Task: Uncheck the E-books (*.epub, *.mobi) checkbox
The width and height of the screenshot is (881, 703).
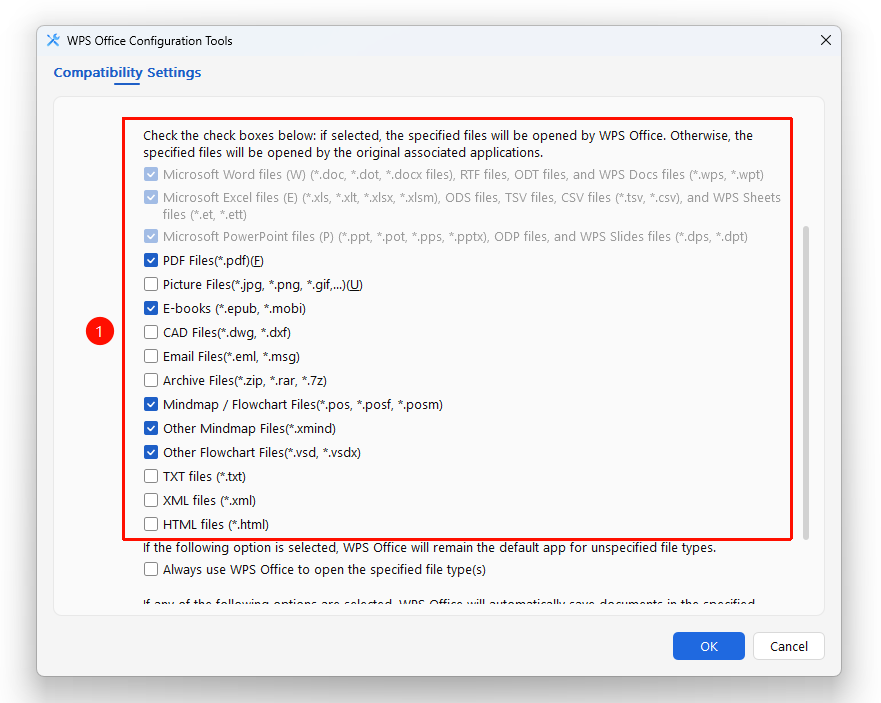Action: (151, 309)
